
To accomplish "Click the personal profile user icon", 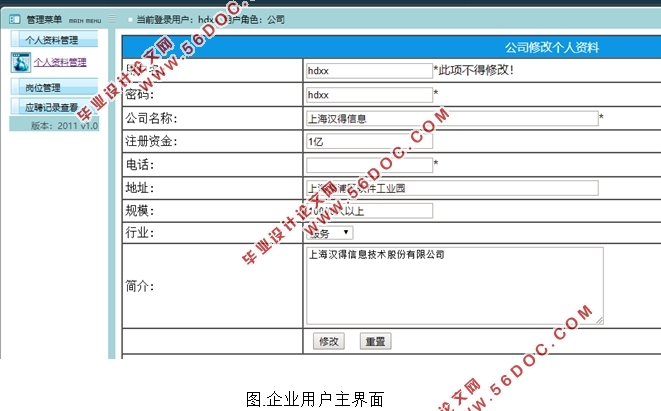I will 21,62.
